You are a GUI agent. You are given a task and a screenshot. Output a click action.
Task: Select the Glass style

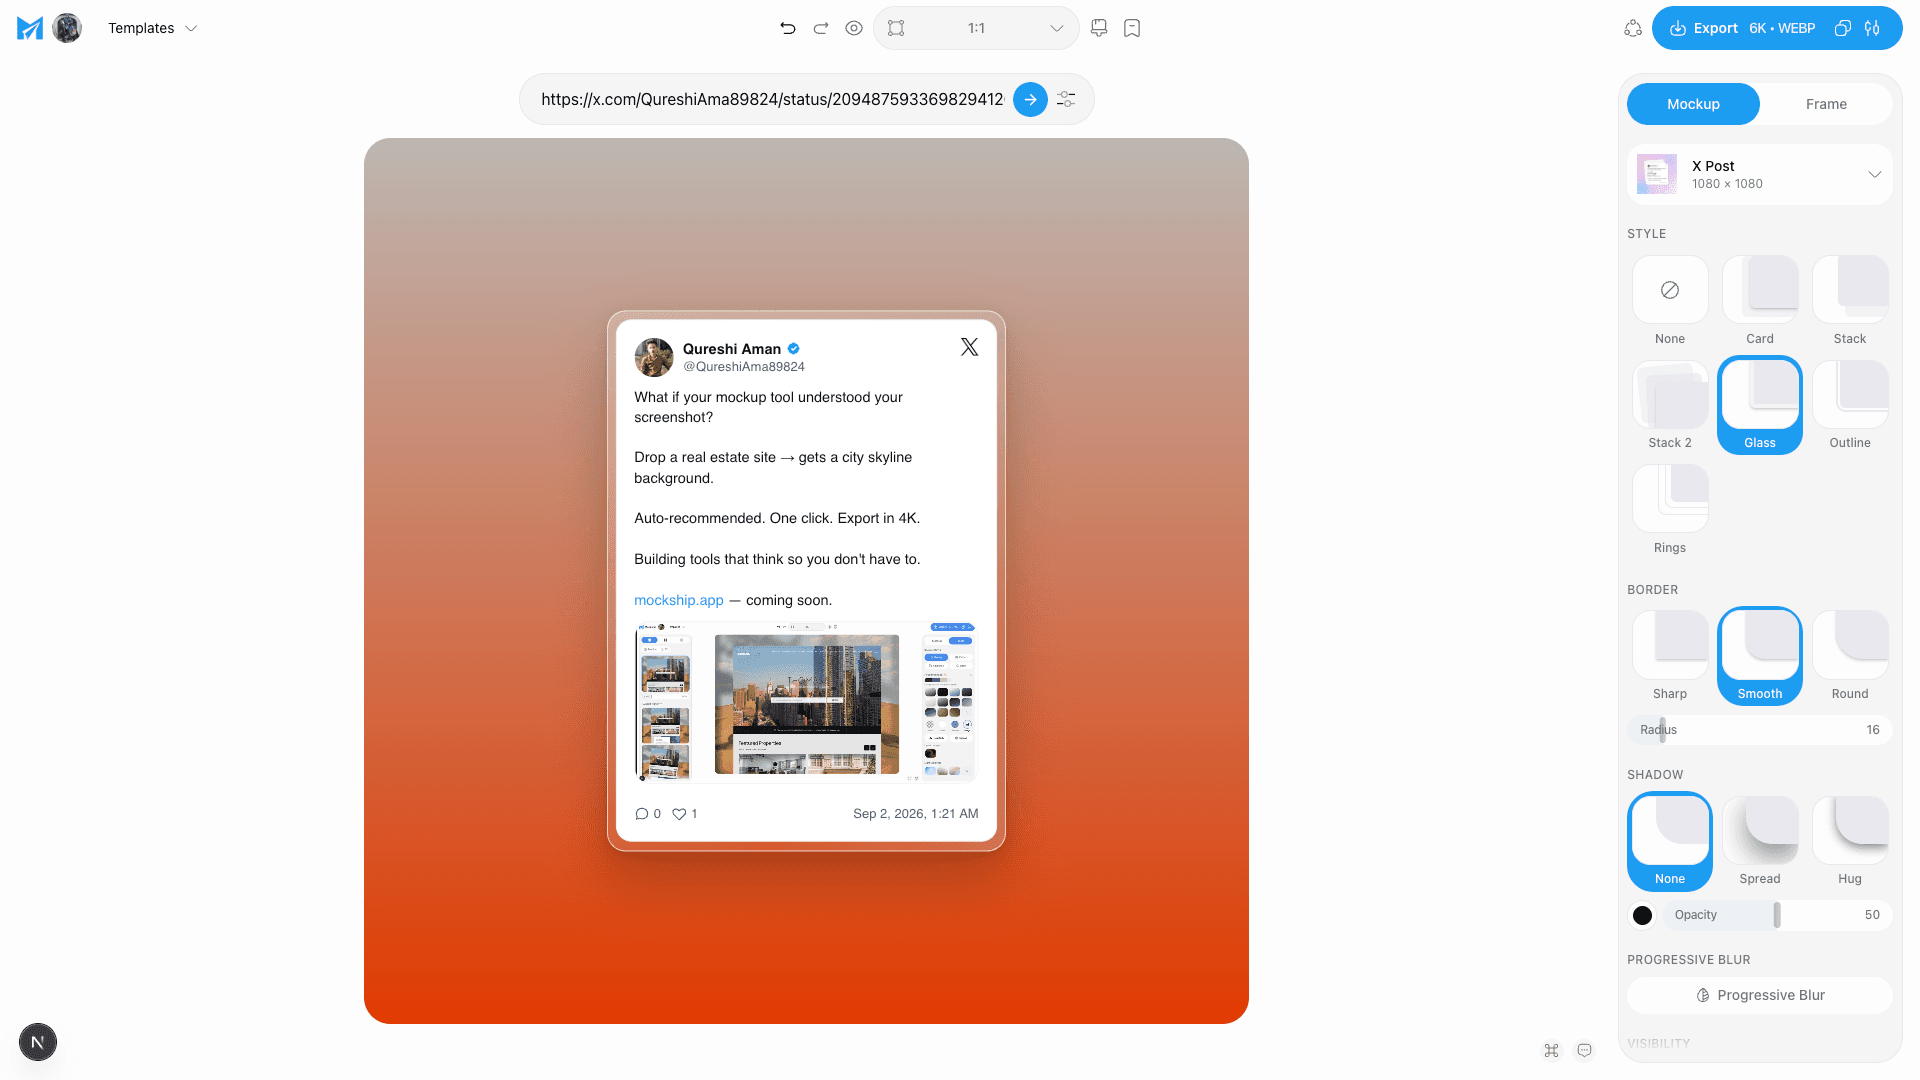[1760, 405]
